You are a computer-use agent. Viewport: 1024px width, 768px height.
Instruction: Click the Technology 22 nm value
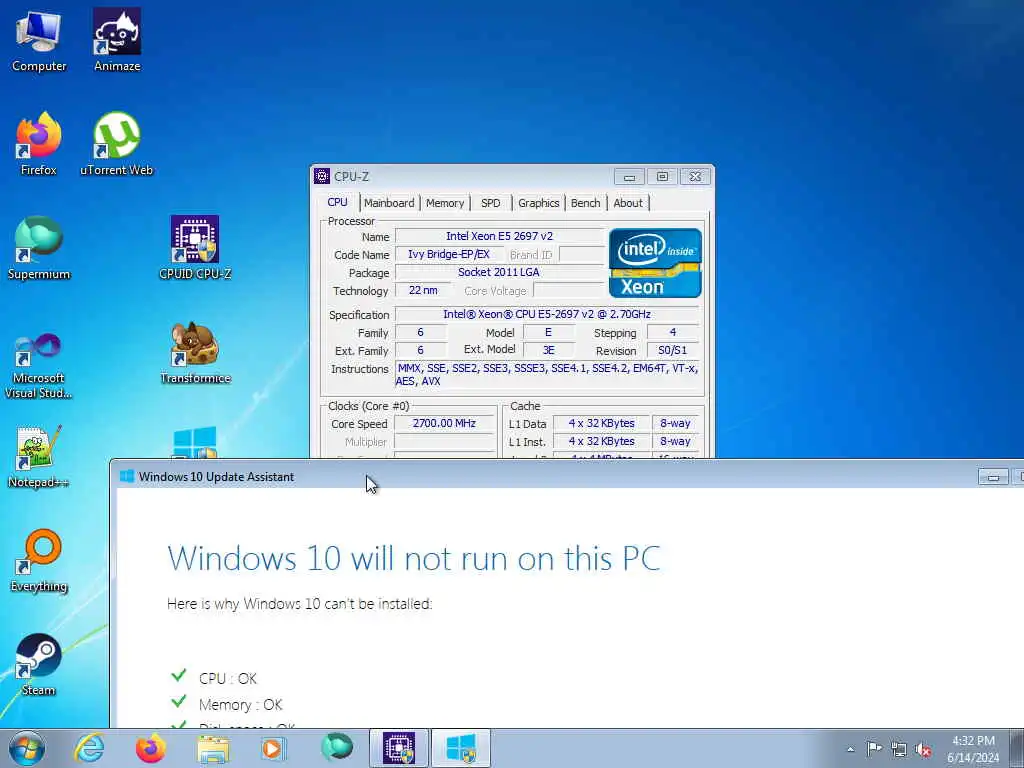click(x=423, y=291)
